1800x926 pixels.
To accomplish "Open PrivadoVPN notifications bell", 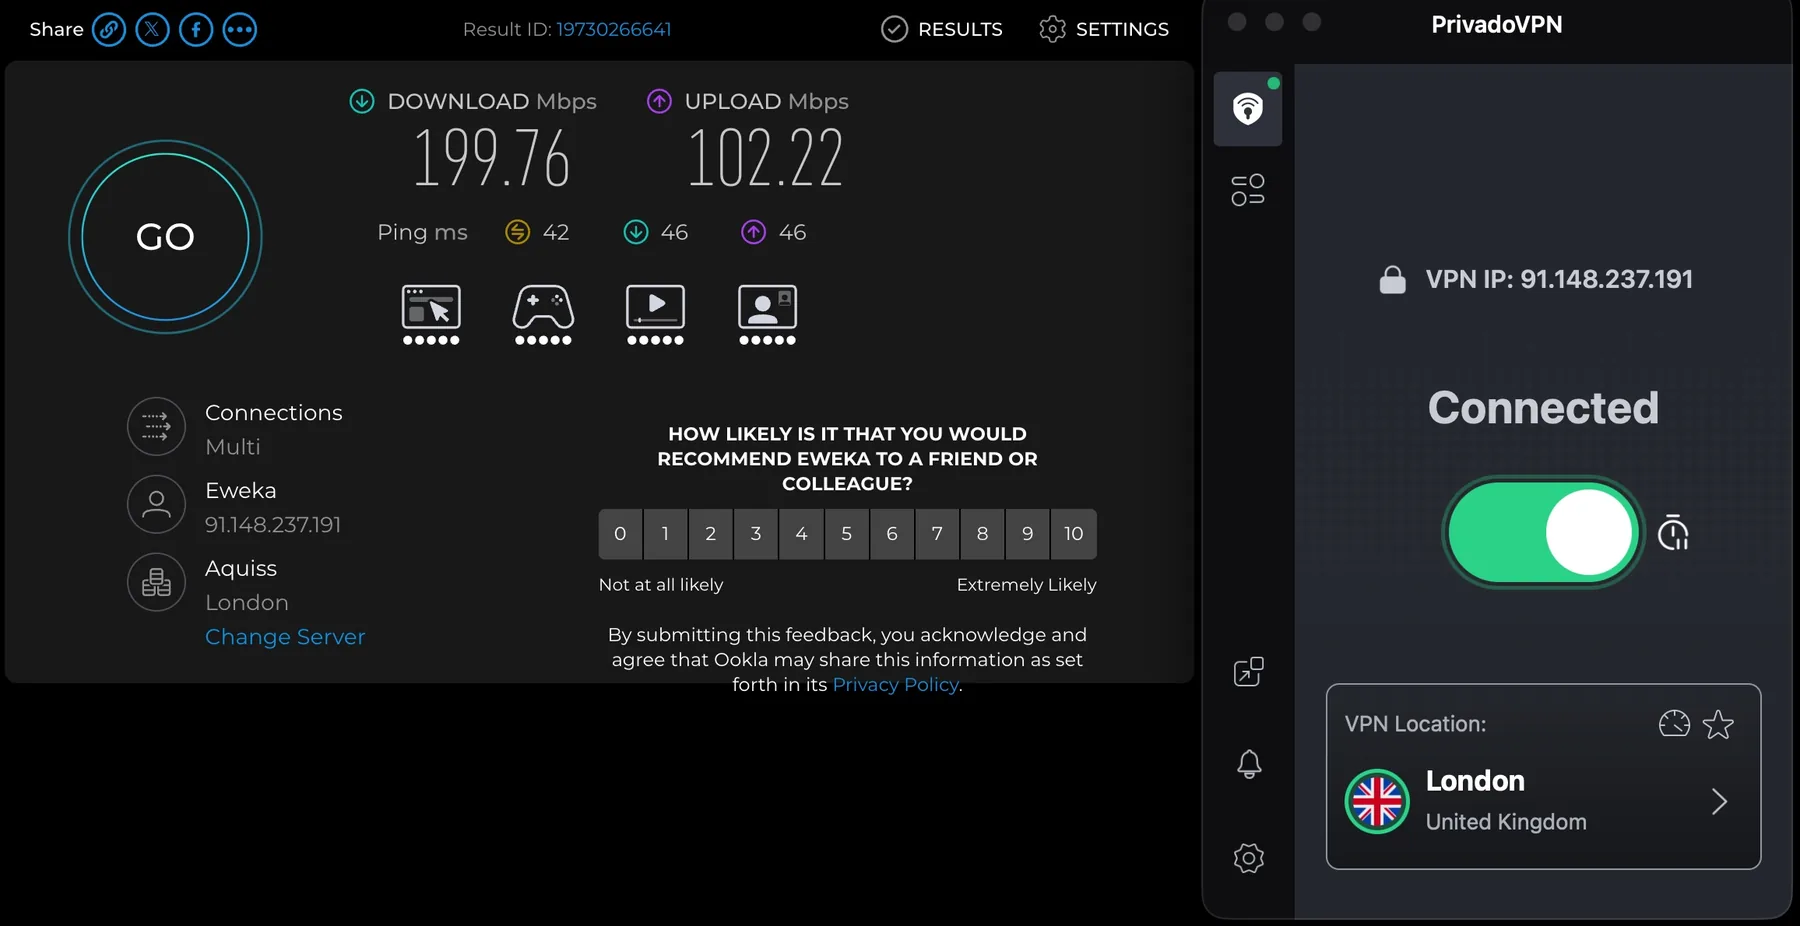I will tap(1249, 765).
